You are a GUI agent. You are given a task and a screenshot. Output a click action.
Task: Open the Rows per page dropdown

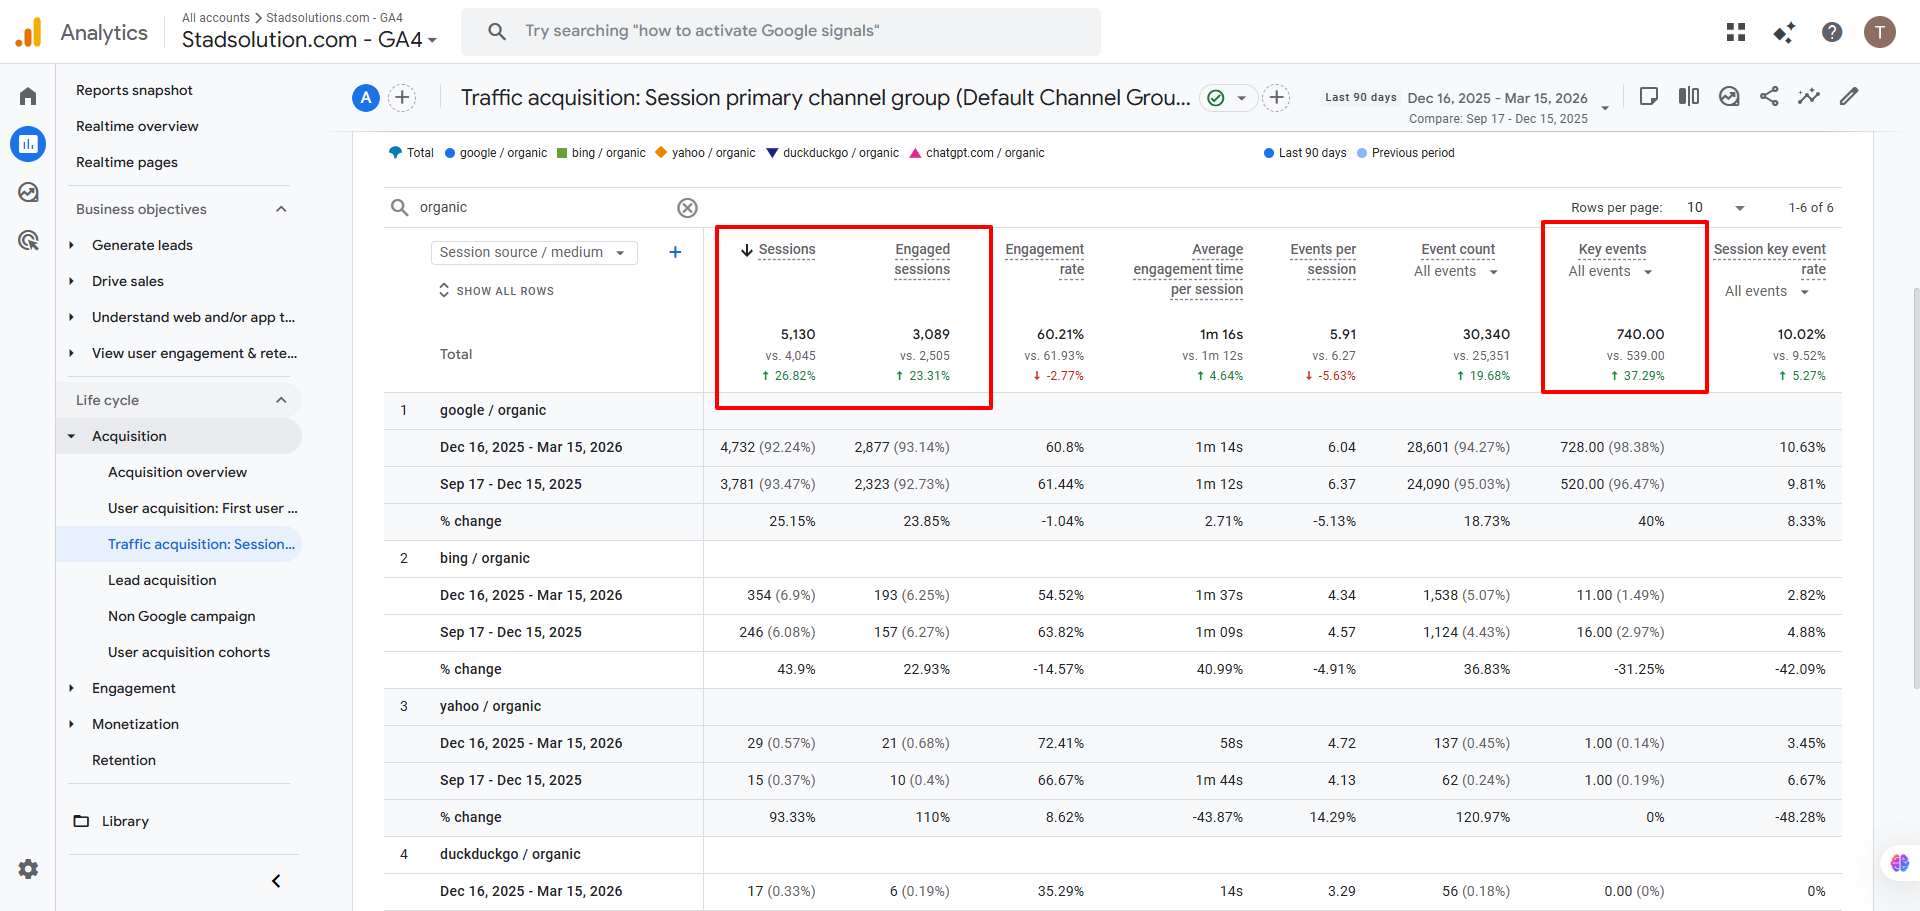click(1714, 208)
